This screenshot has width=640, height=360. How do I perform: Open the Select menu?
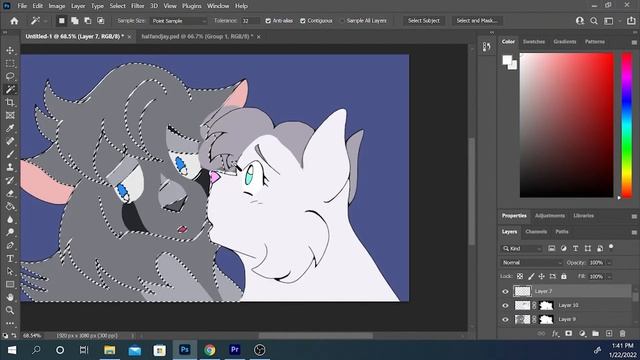[x=118, y=6]
